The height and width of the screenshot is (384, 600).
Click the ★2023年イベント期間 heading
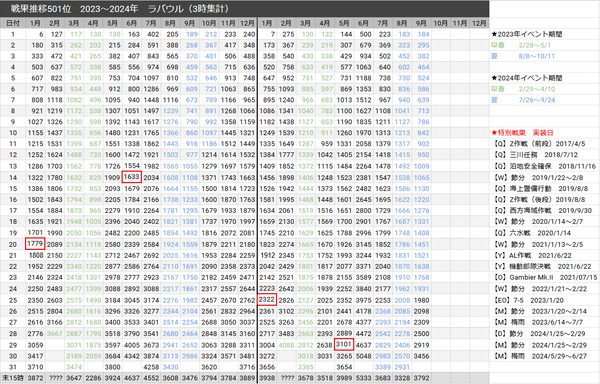point(527,34)
